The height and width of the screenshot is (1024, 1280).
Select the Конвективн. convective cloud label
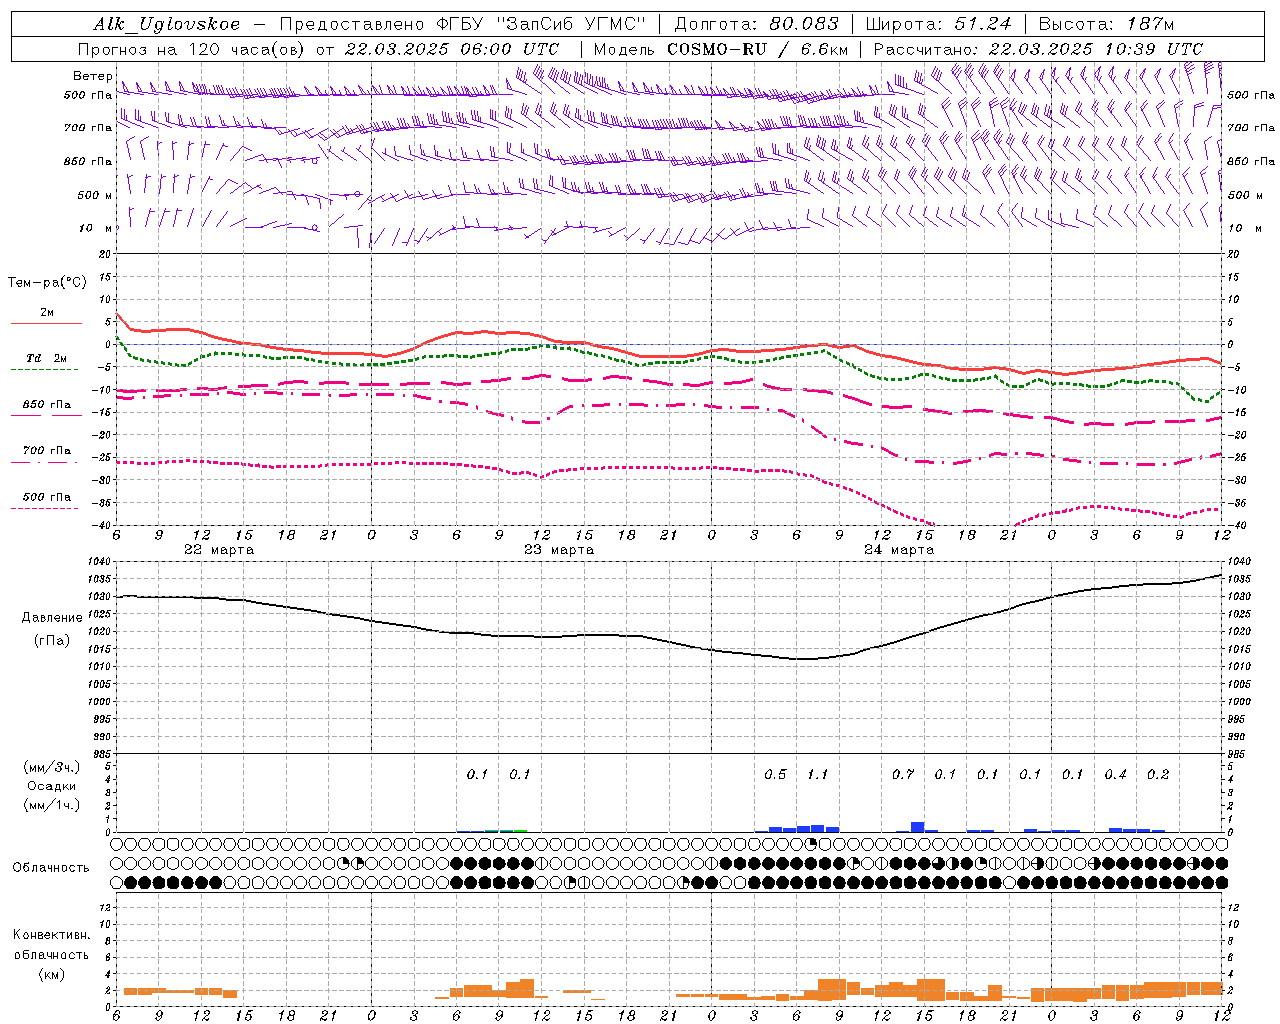(51, 935)
